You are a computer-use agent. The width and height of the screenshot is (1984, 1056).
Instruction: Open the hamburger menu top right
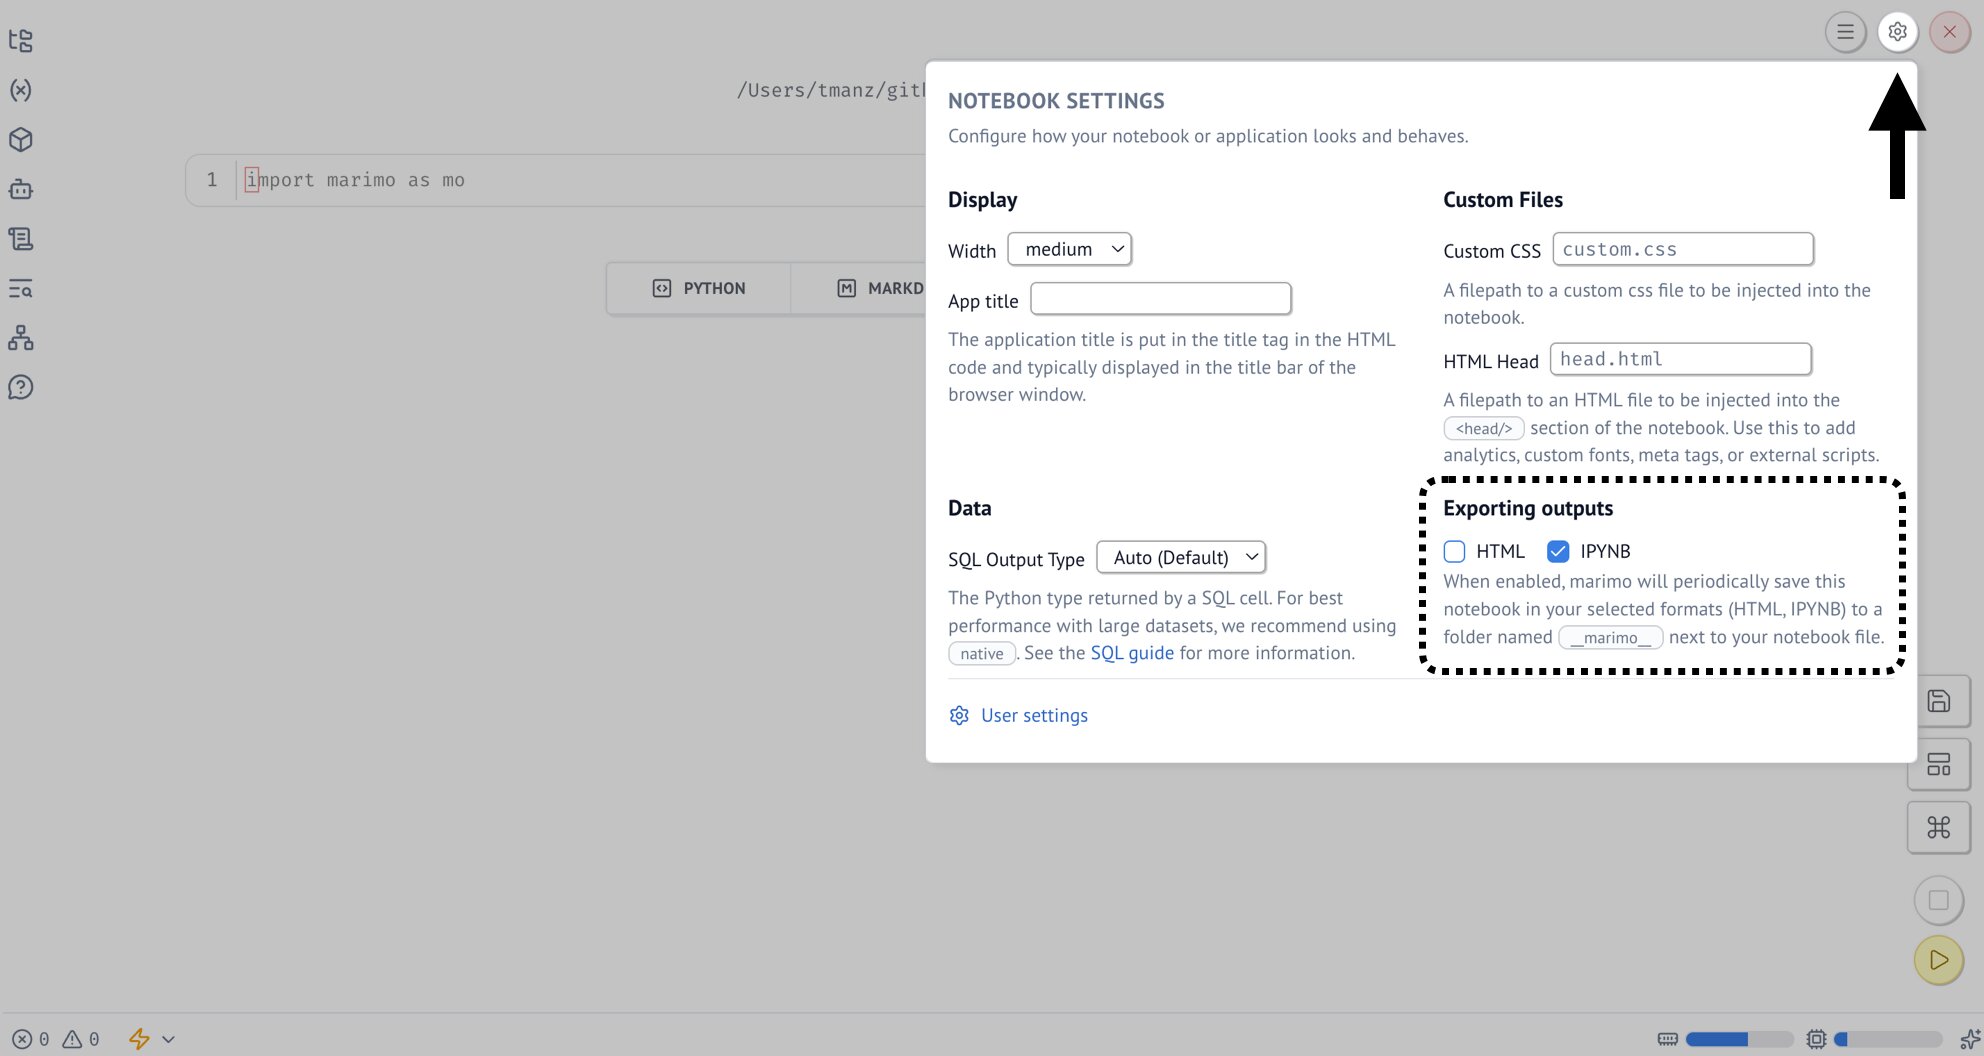(1845, 31)
